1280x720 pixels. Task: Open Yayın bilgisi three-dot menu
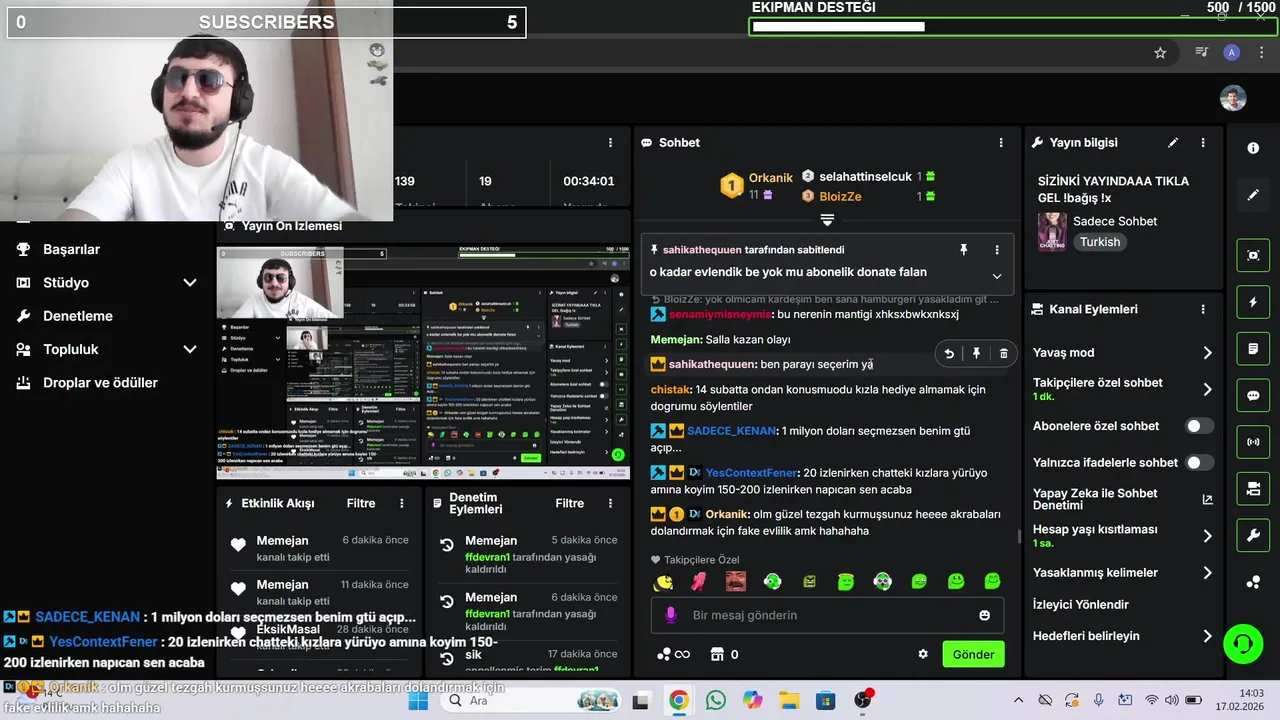point(1203,143)
